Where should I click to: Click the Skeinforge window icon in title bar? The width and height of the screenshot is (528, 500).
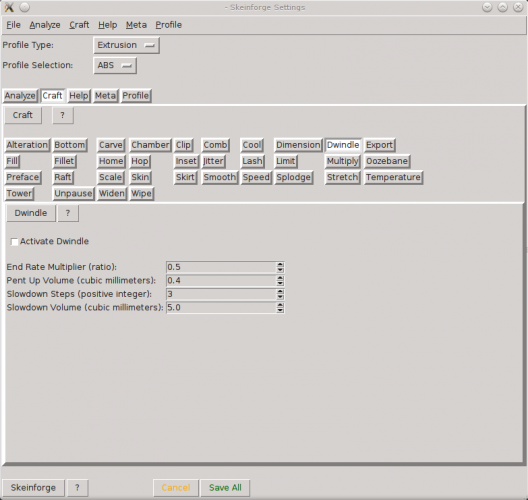click(x=9, y=7)
